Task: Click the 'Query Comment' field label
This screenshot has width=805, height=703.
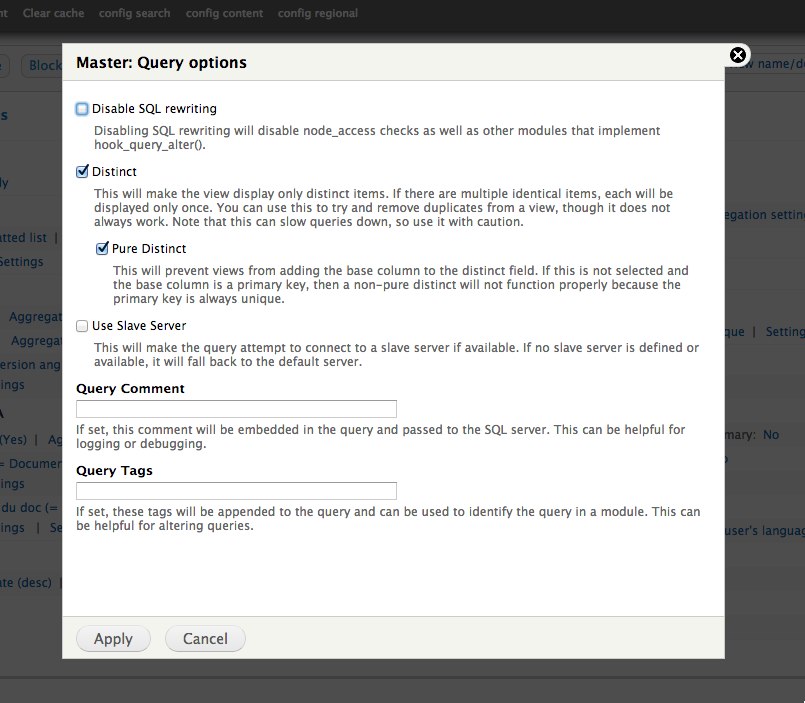Action: [130, 389]
